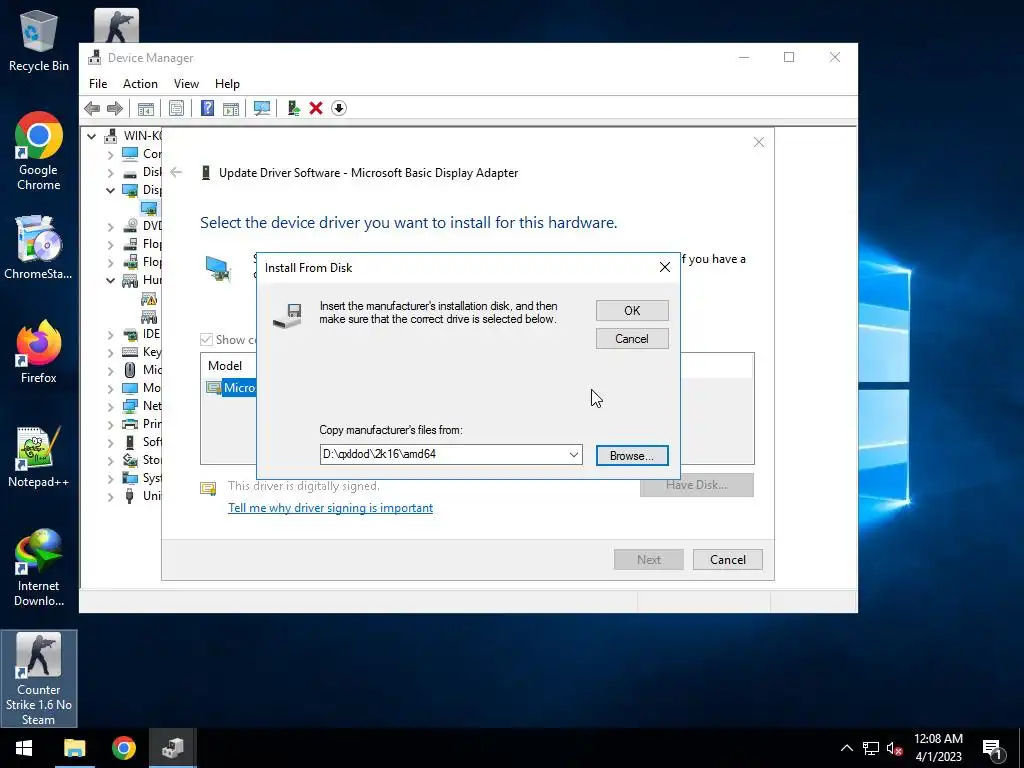The image size is (1024, 768).
Task: Select the highlighted Micro... model list entry
Action: tap(231, 388)
